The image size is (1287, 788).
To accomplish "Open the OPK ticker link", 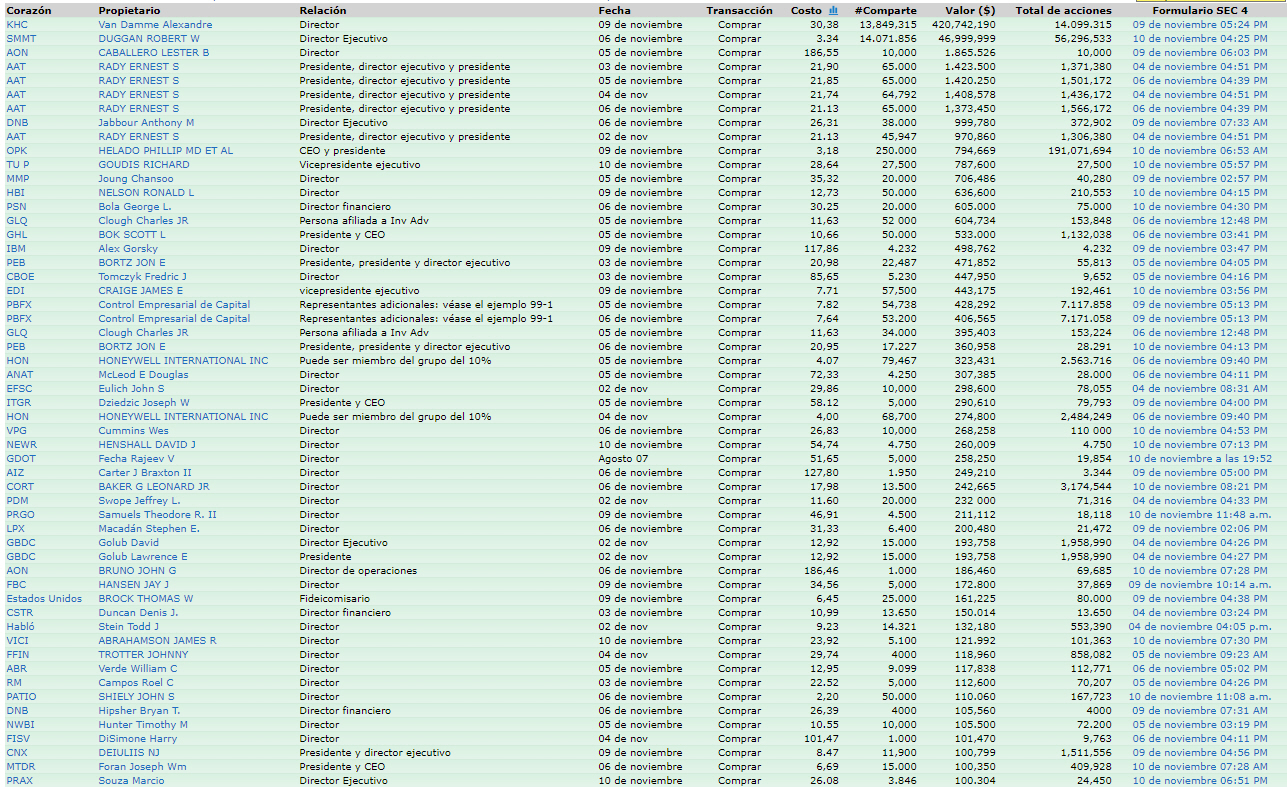I will 17,150.
